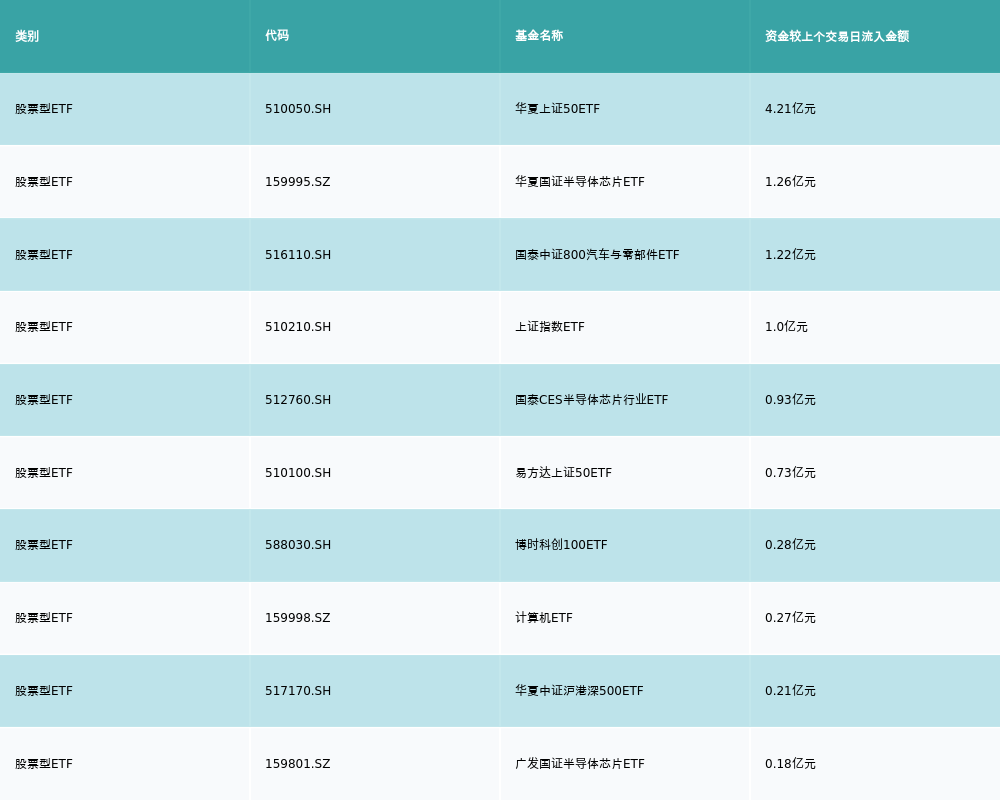The height and width of the screenshot is (800, 1000).
Task: Click the 0.28亿元 value
Action: [x=790, y=545]
